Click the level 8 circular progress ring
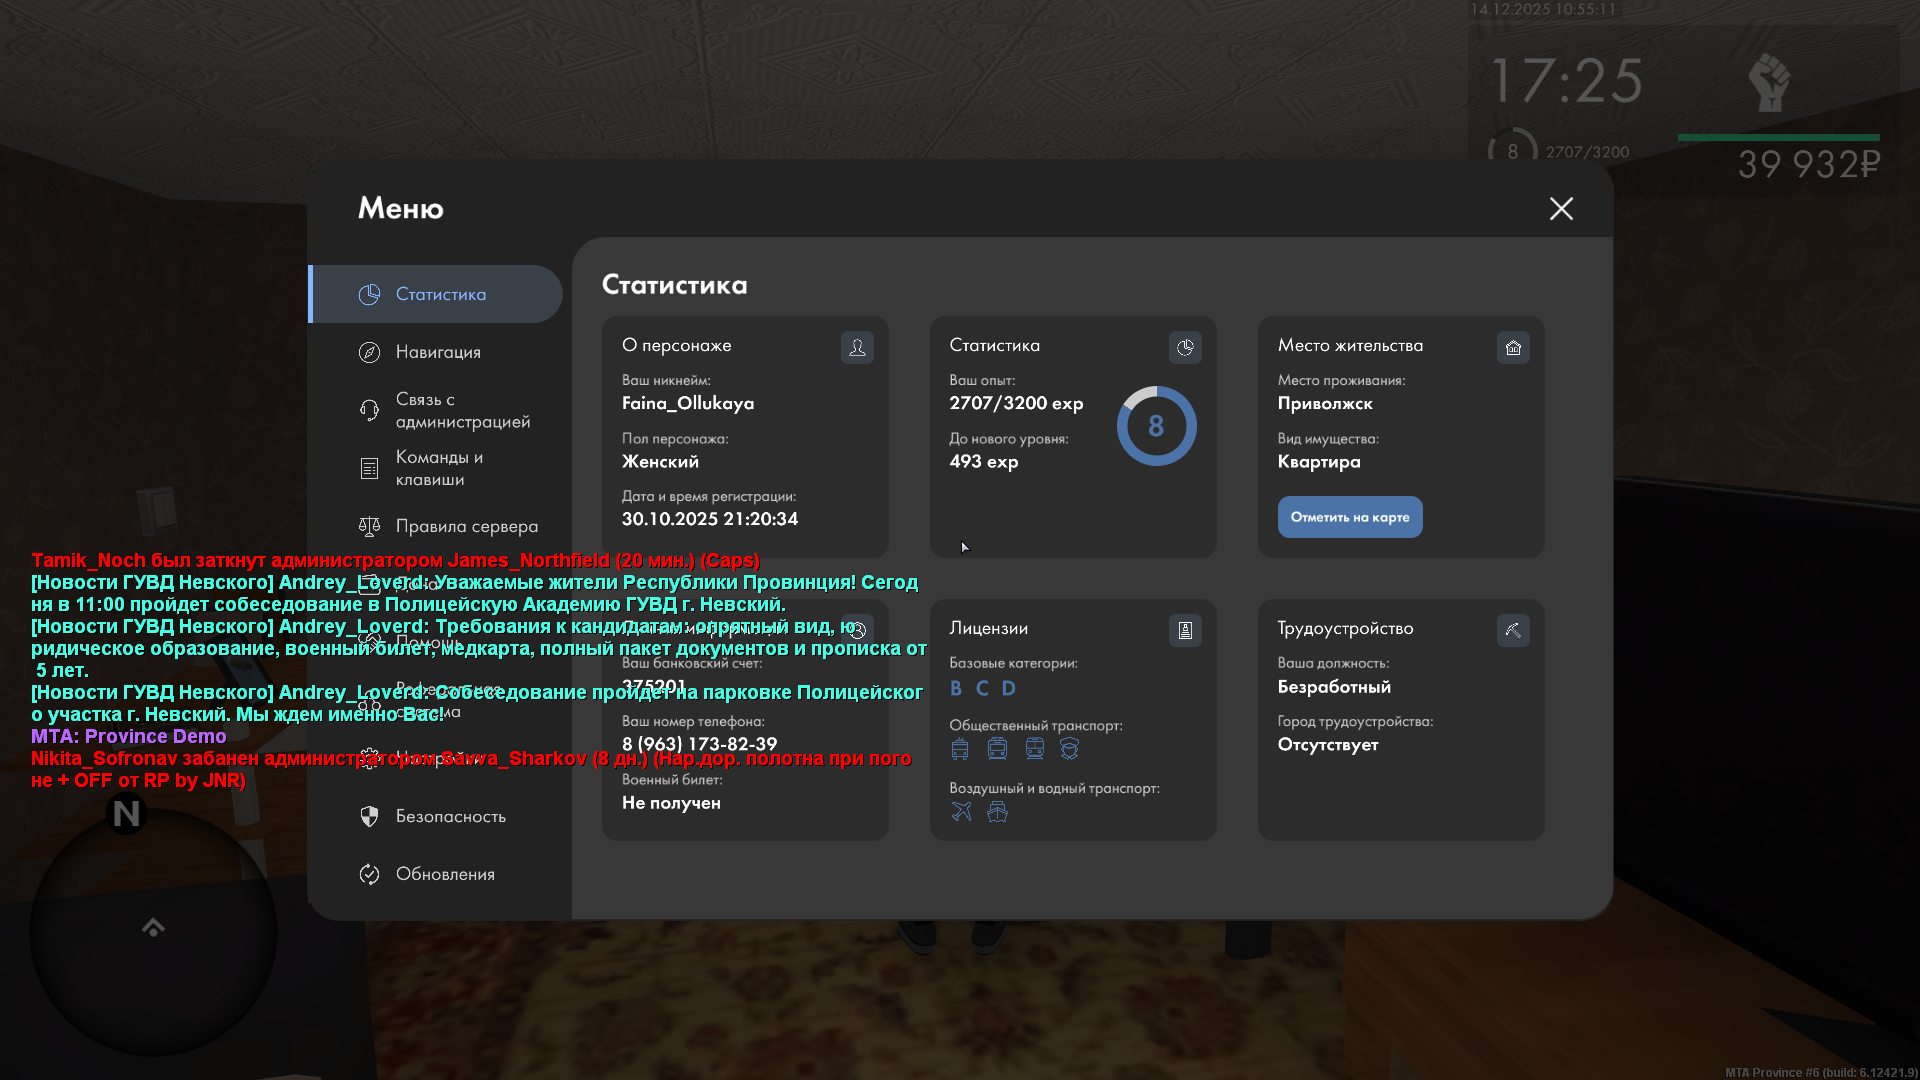The height and width of the screenshot is (1080, 1920). [x=1156, y=426]
